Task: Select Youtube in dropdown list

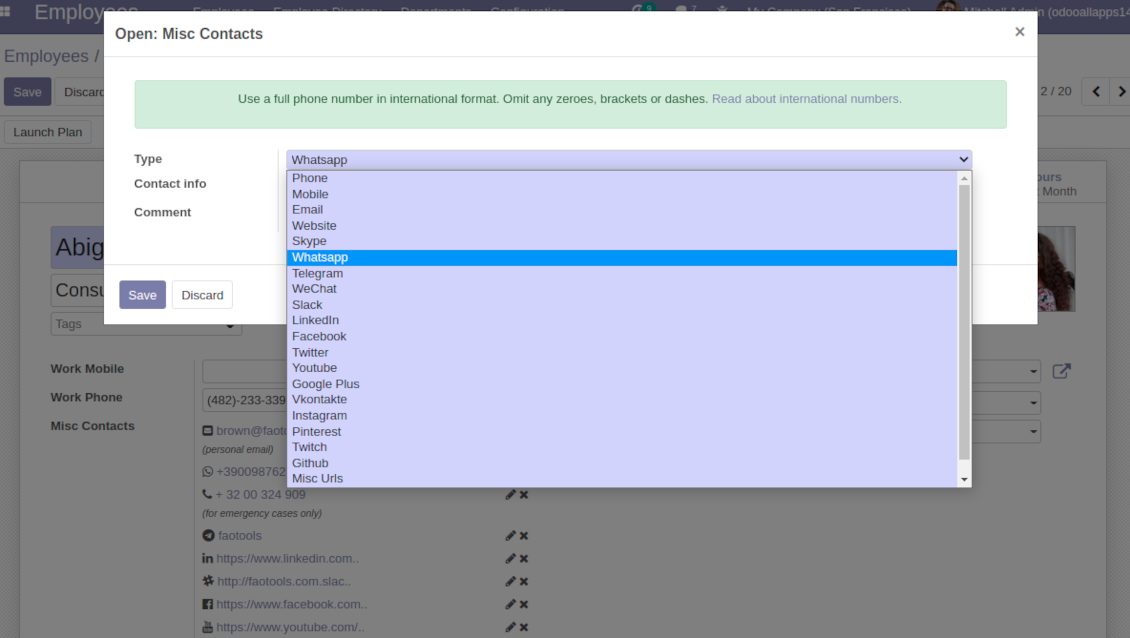Action: [x=622, y=368]
